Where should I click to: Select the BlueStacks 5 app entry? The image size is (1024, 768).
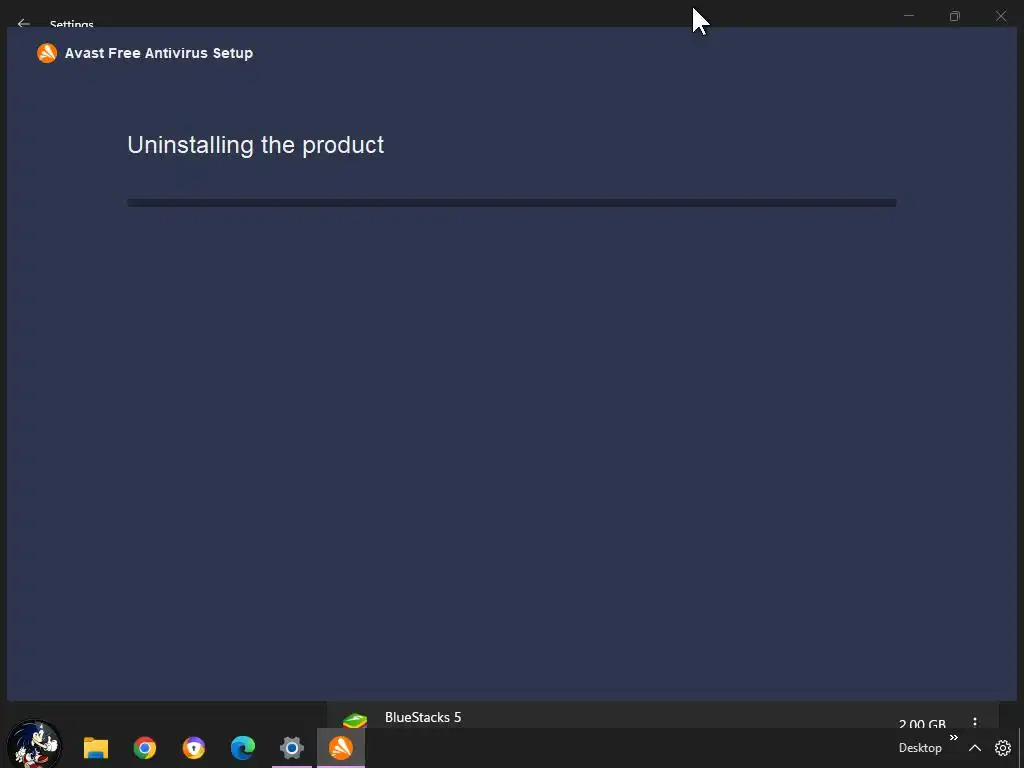coord(662,716)
